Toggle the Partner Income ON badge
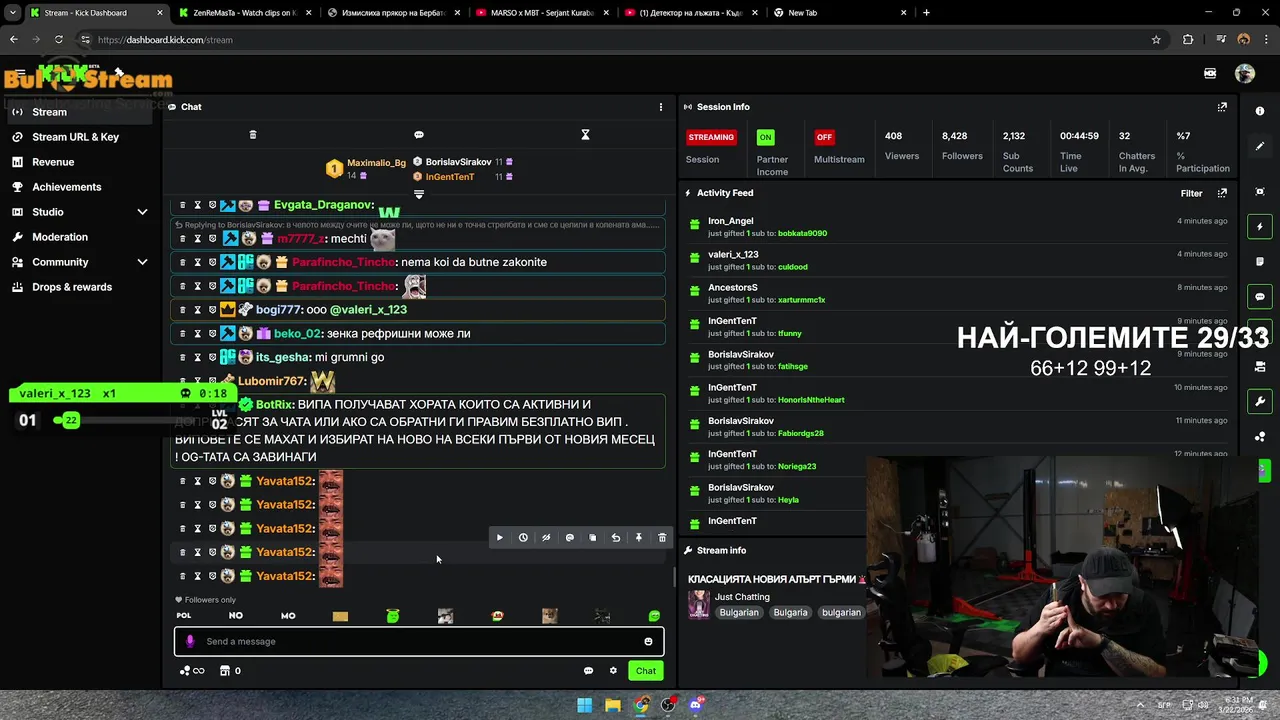Screen dimensions: 1280x720 coord(765,137)
